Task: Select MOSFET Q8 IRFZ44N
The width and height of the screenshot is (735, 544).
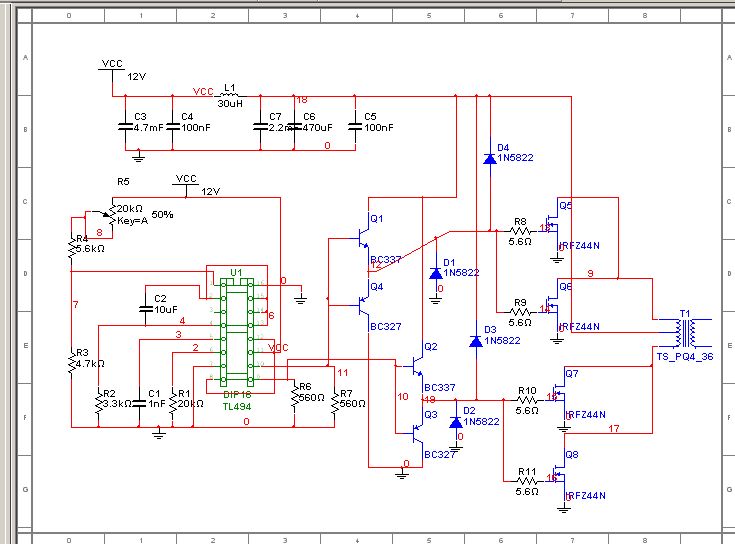Action: (560, 477)
